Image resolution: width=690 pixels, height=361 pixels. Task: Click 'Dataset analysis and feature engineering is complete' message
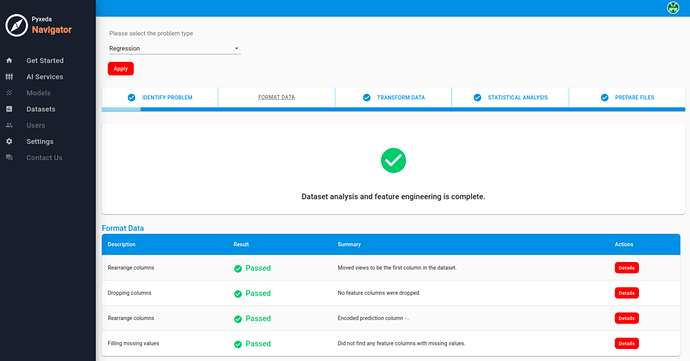click(393, 197)
